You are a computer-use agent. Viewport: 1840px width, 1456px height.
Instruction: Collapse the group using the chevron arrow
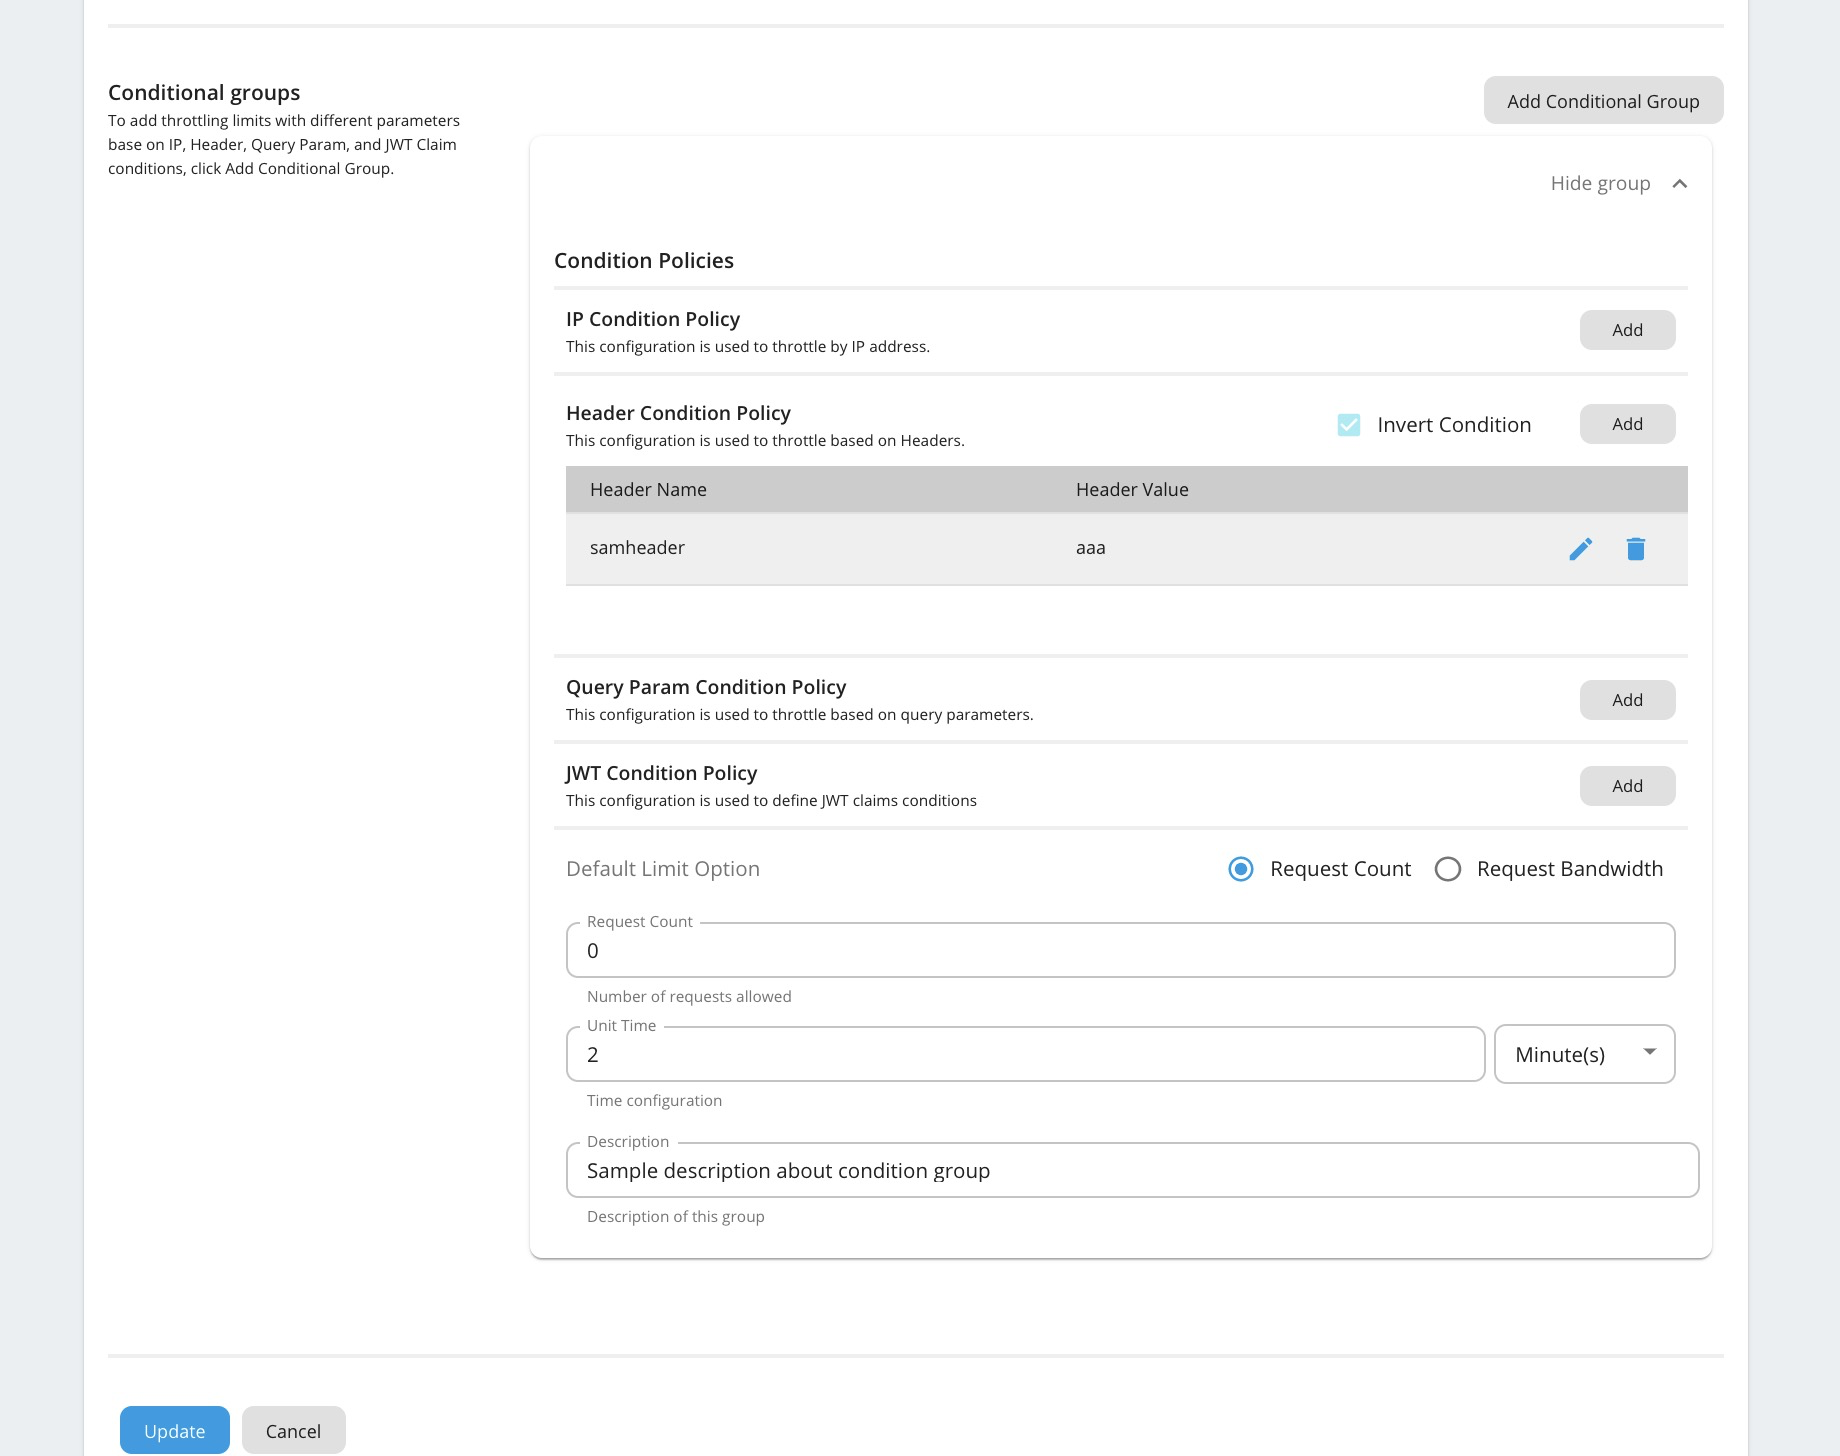[1680, 183]
